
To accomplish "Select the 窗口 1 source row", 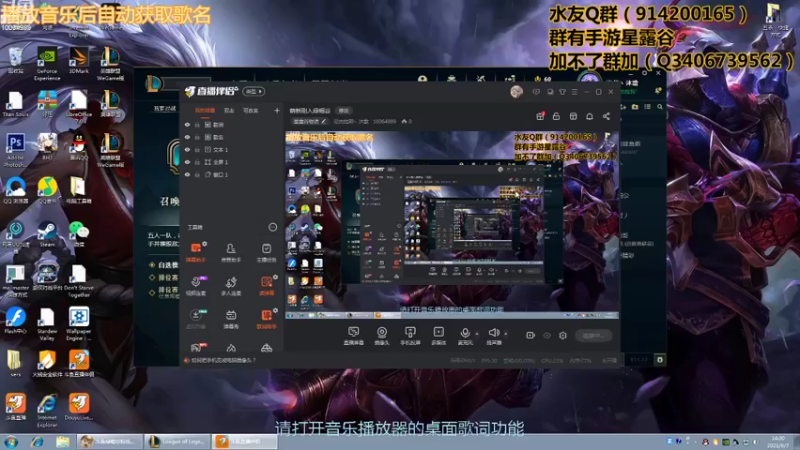I will [230, 174].
